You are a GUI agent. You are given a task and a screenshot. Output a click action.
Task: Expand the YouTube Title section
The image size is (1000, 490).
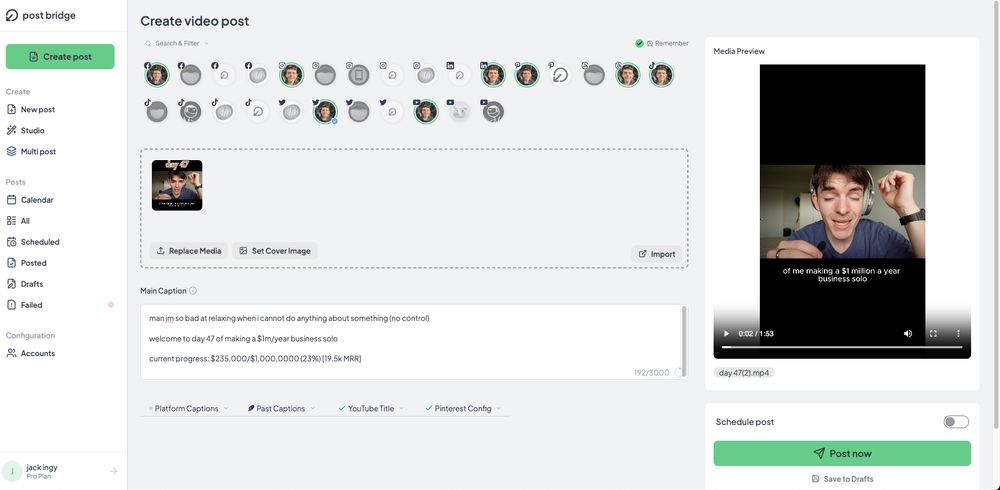(371, 408)
